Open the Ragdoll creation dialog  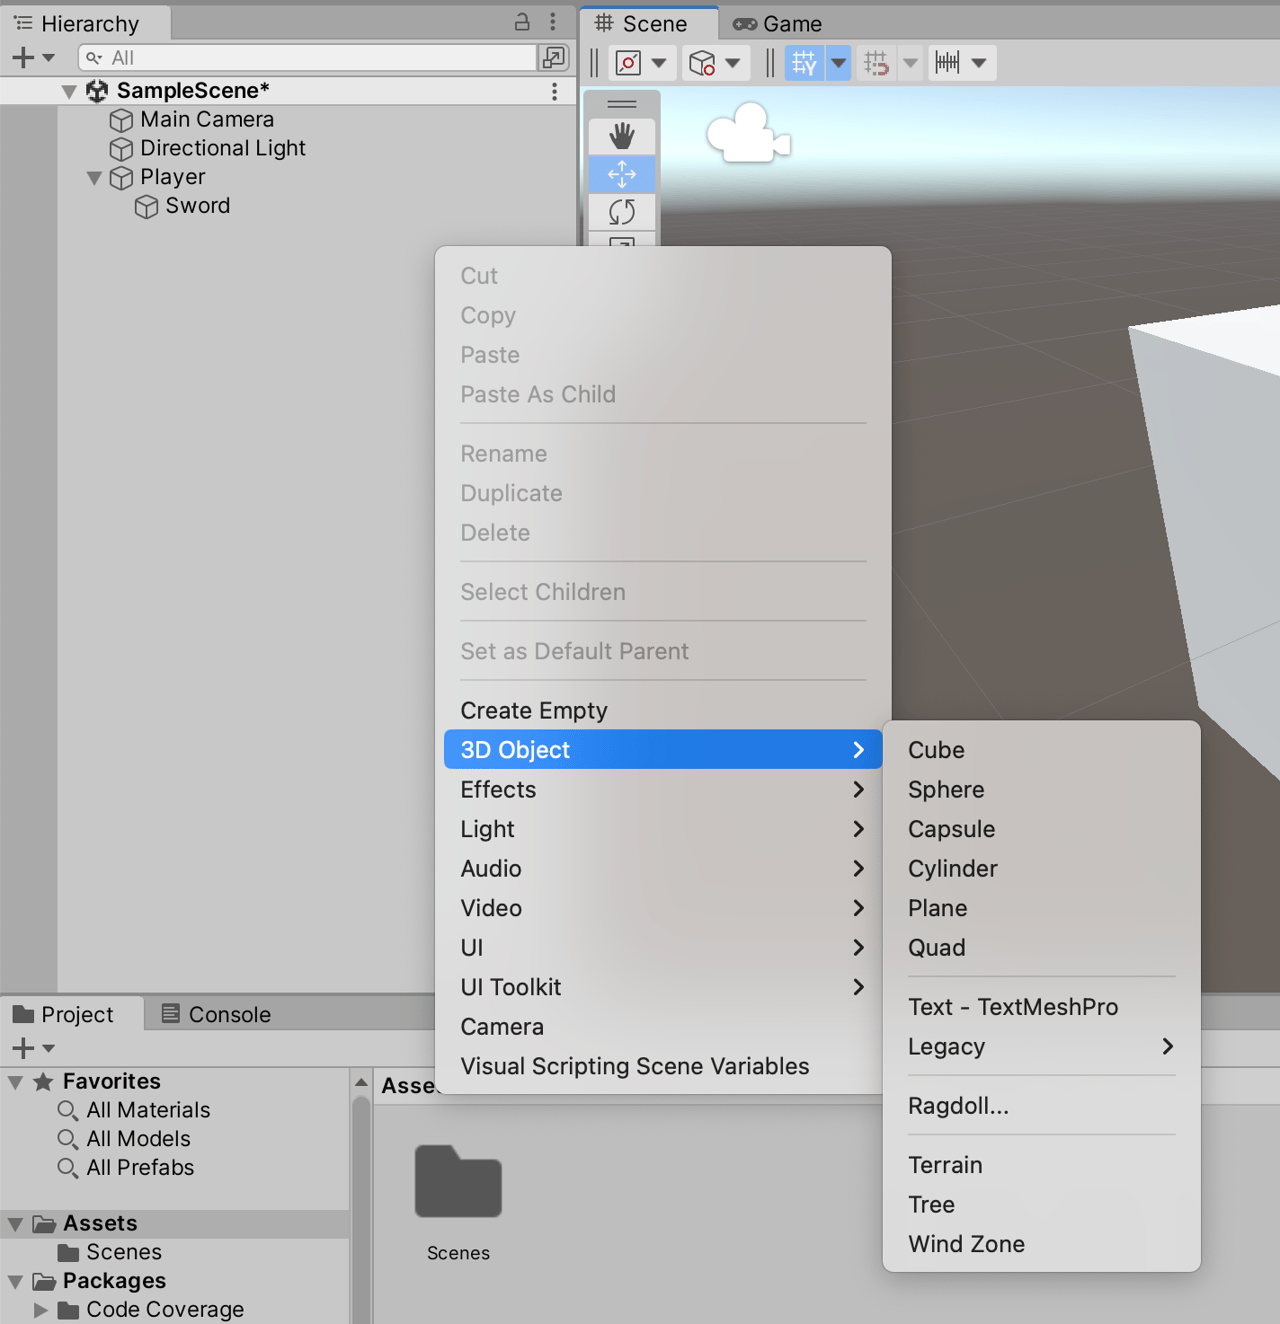pos(957,1106)
